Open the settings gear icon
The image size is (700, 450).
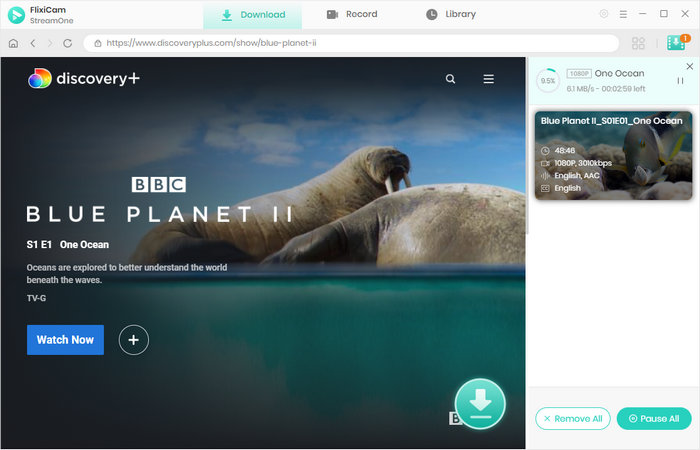tap(604, 14)
